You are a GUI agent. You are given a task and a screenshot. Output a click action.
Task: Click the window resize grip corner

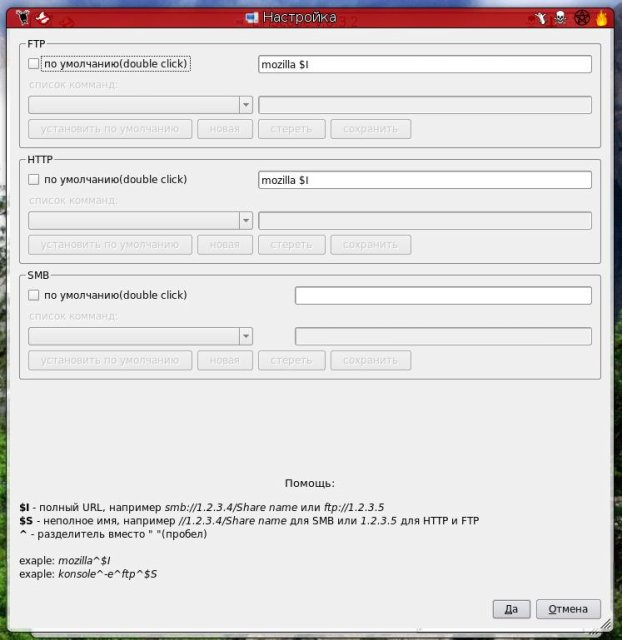pos(606,624)
